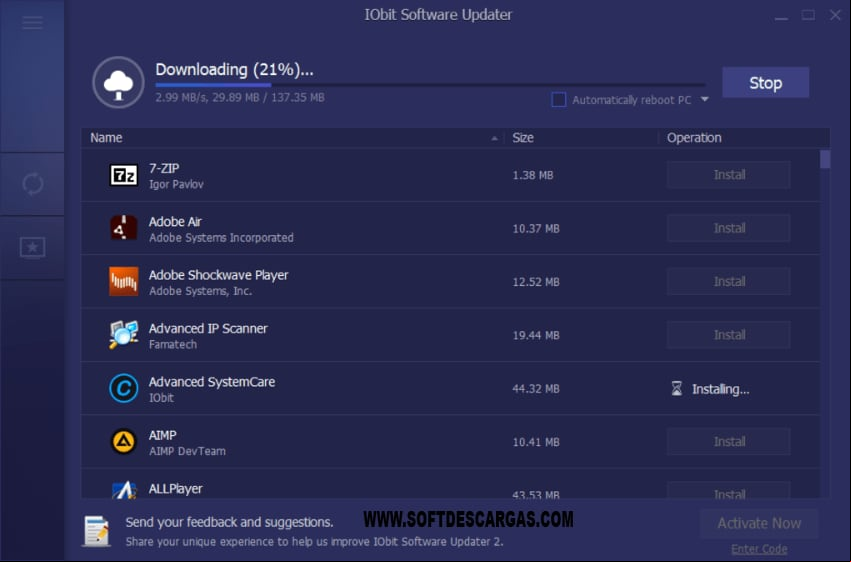Install ALLPlayer
851x562 pixels.
click(729, 491)
